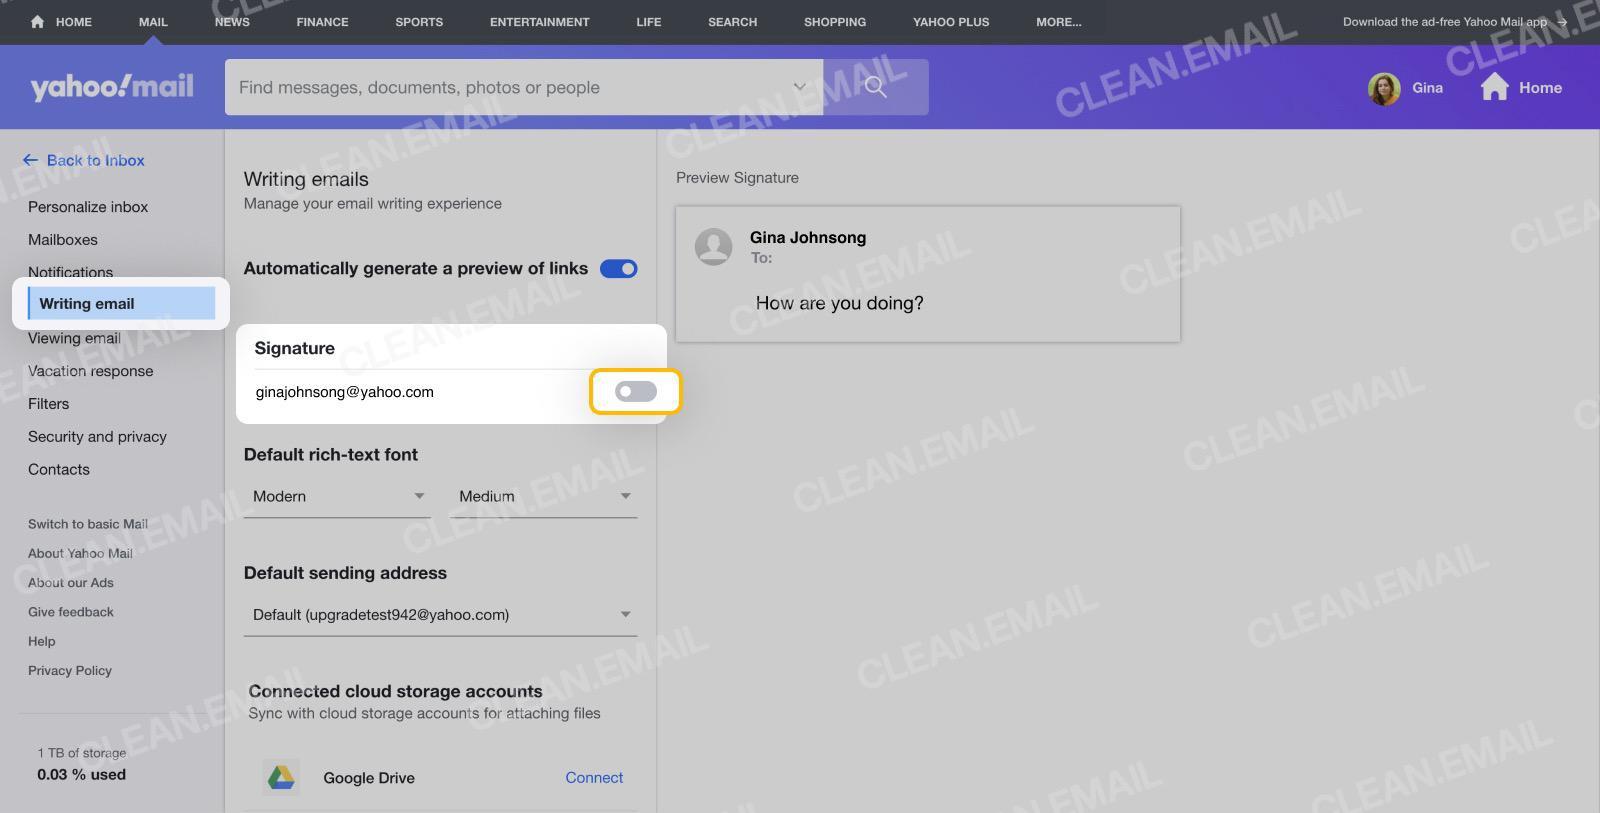Click the Gina Johnsong name in preview
Screen dimensions: 1600x813
(x=808, y=237)
